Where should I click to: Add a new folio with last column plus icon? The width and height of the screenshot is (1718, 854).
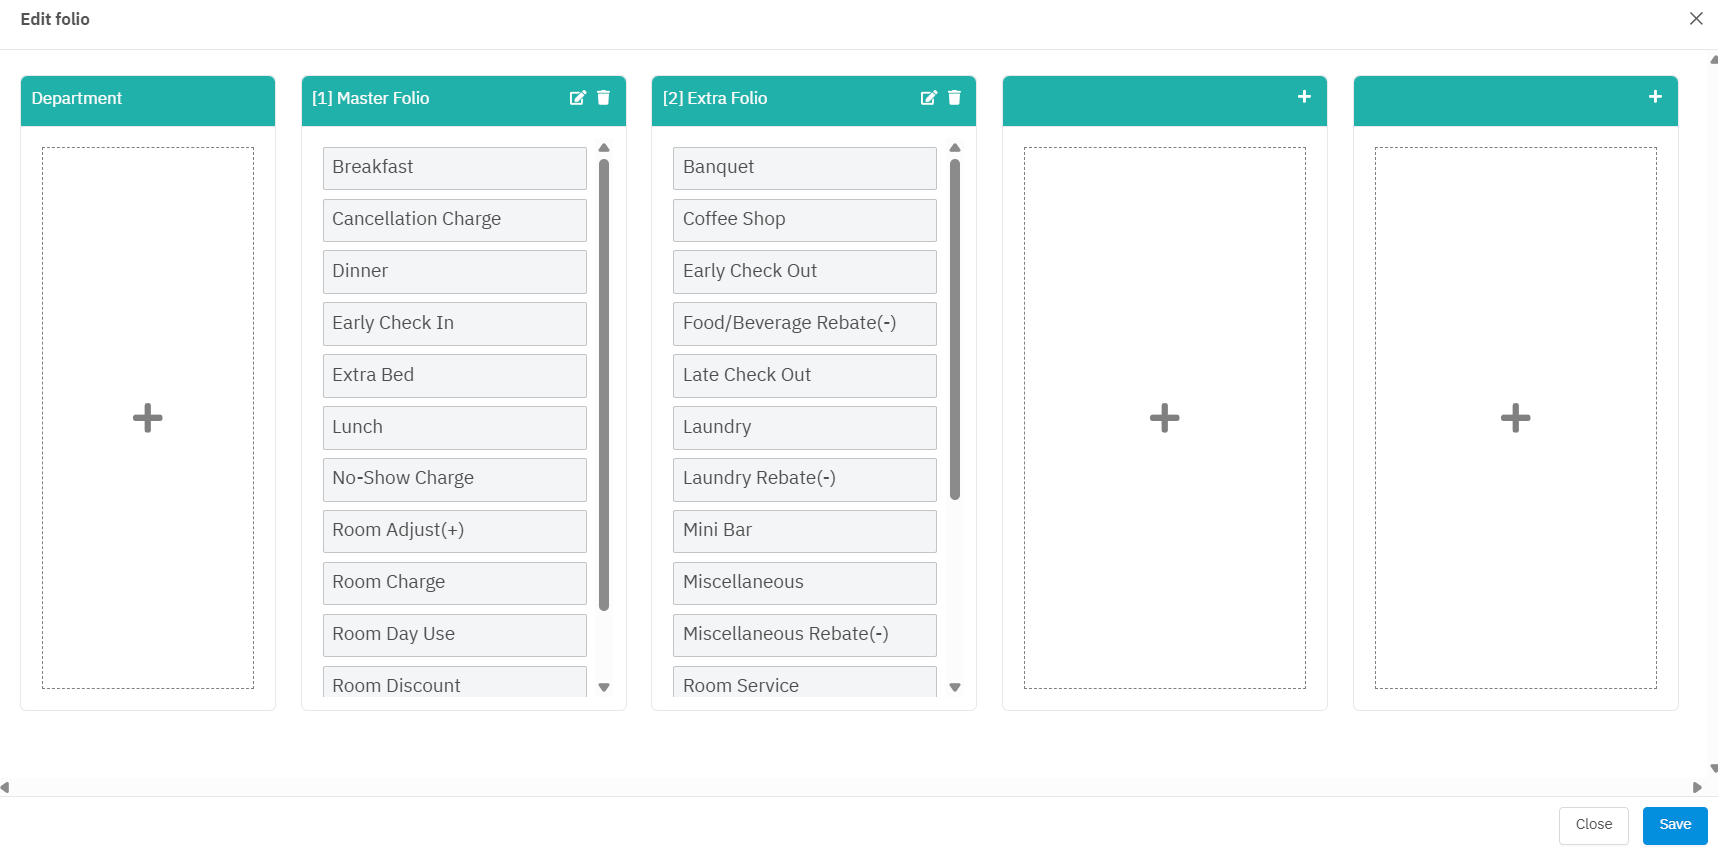(1655, 97)
